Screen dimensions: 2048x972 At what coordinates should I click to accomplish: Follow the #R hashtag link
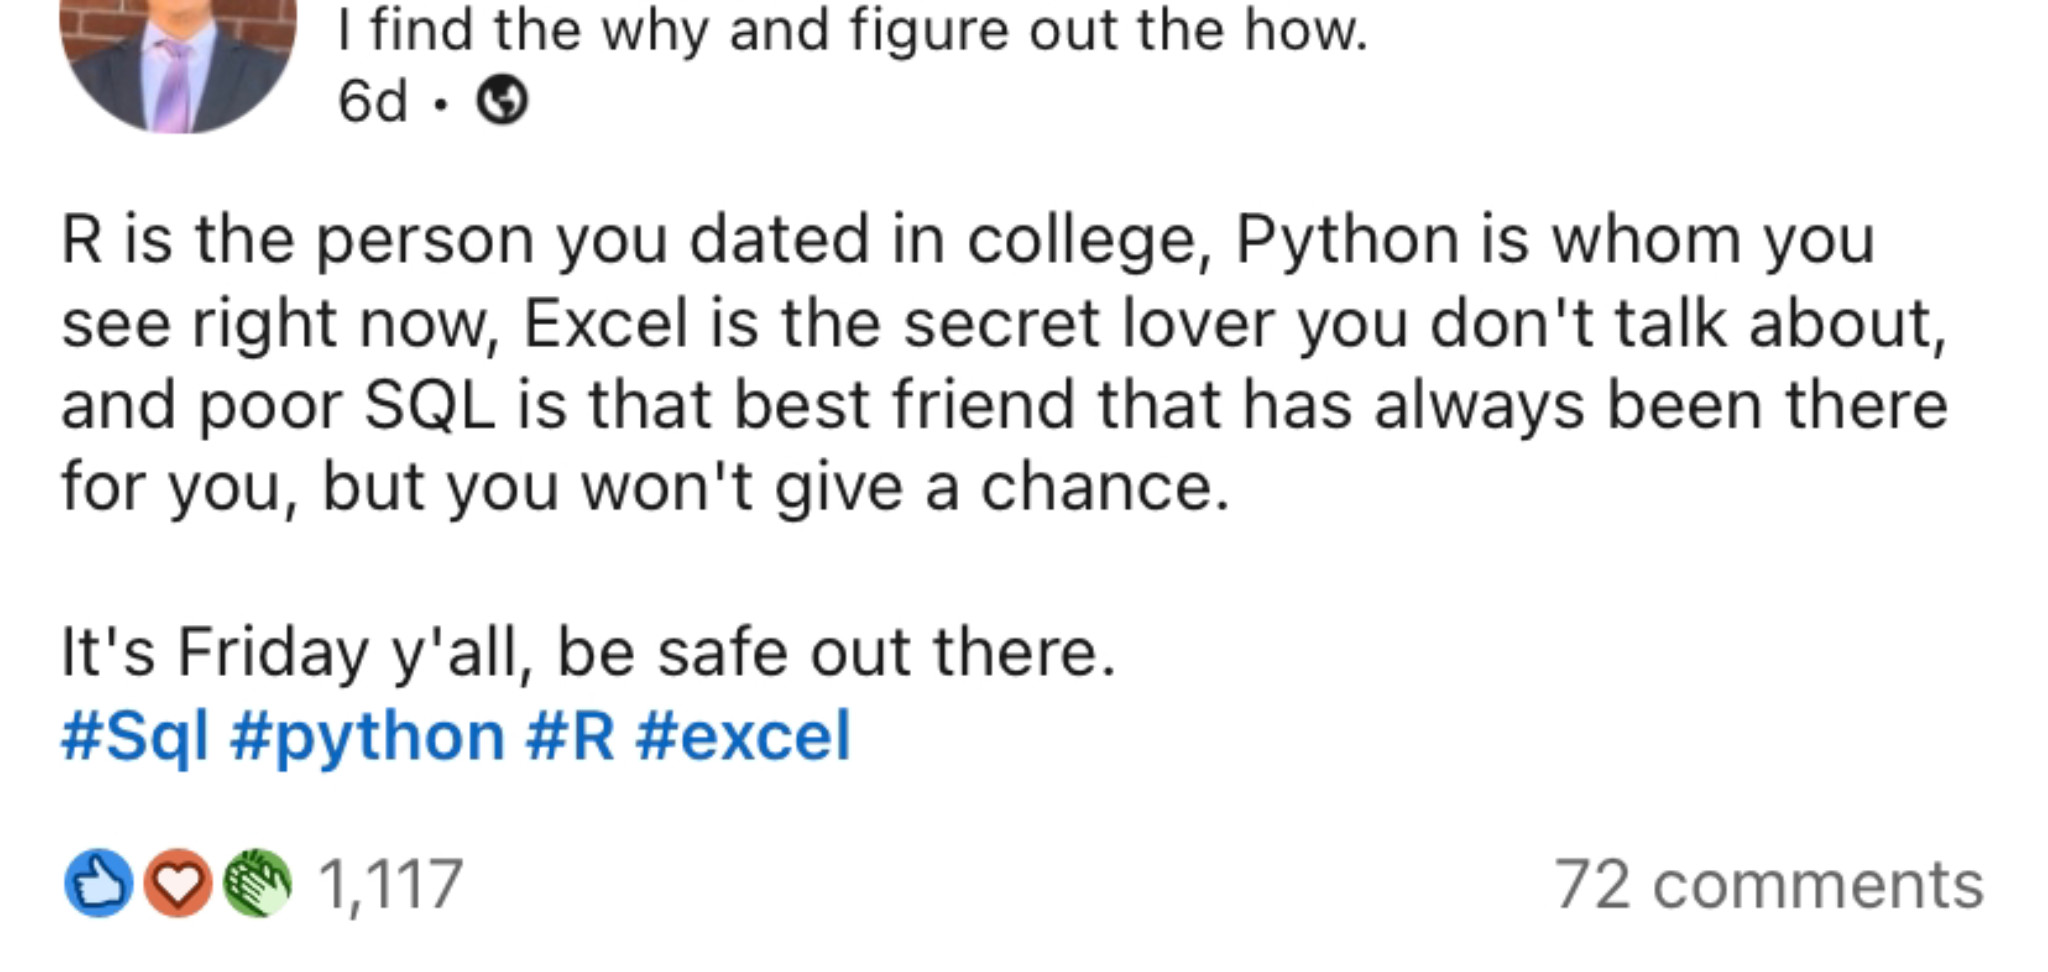click(569, 735)
